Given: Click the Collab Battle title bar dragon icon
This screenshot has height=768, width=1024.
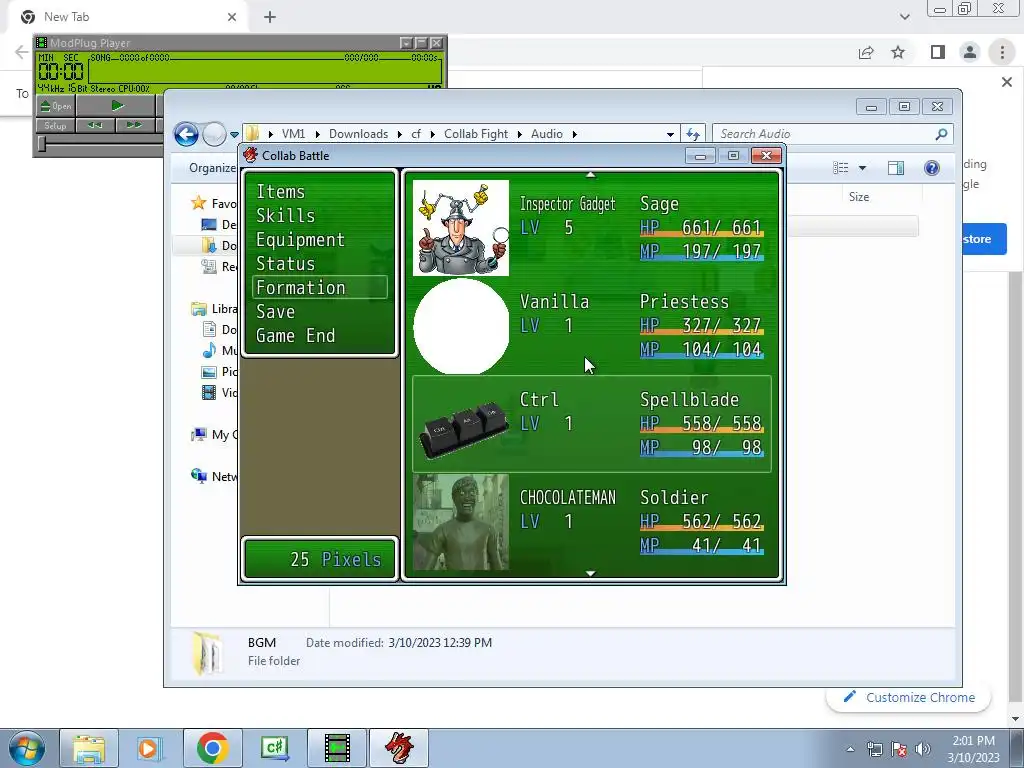Looking at the screenshot, I should click(x=250, y=155).
